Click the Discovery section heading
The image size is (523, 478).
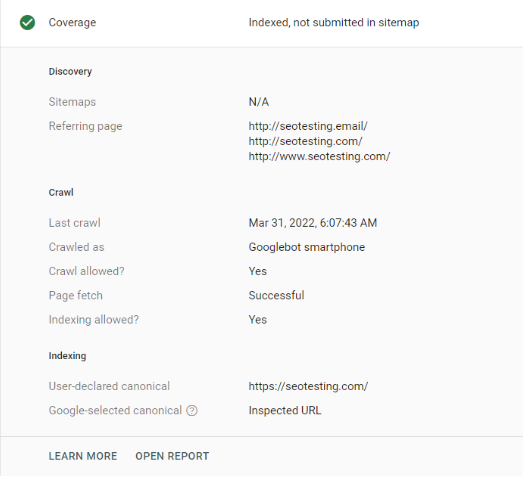click(70, 71)
